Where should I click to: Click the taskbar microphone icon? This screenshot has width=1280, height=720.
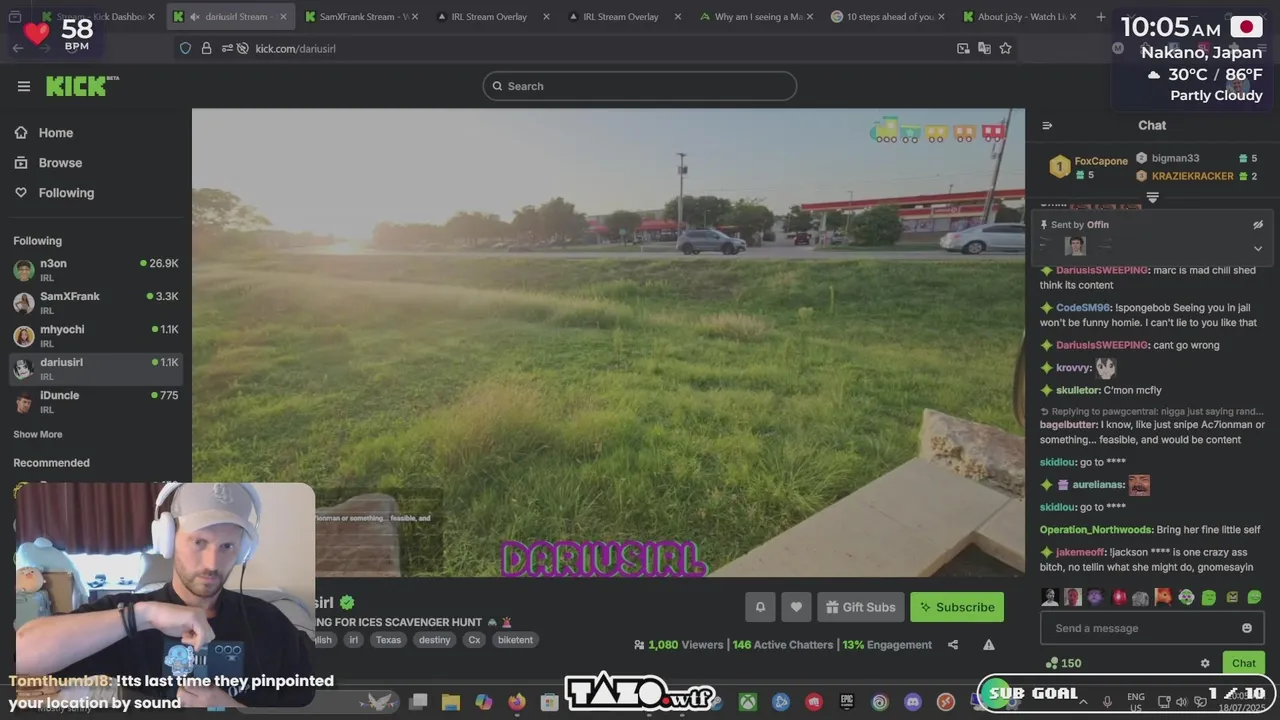[1107, 702]
